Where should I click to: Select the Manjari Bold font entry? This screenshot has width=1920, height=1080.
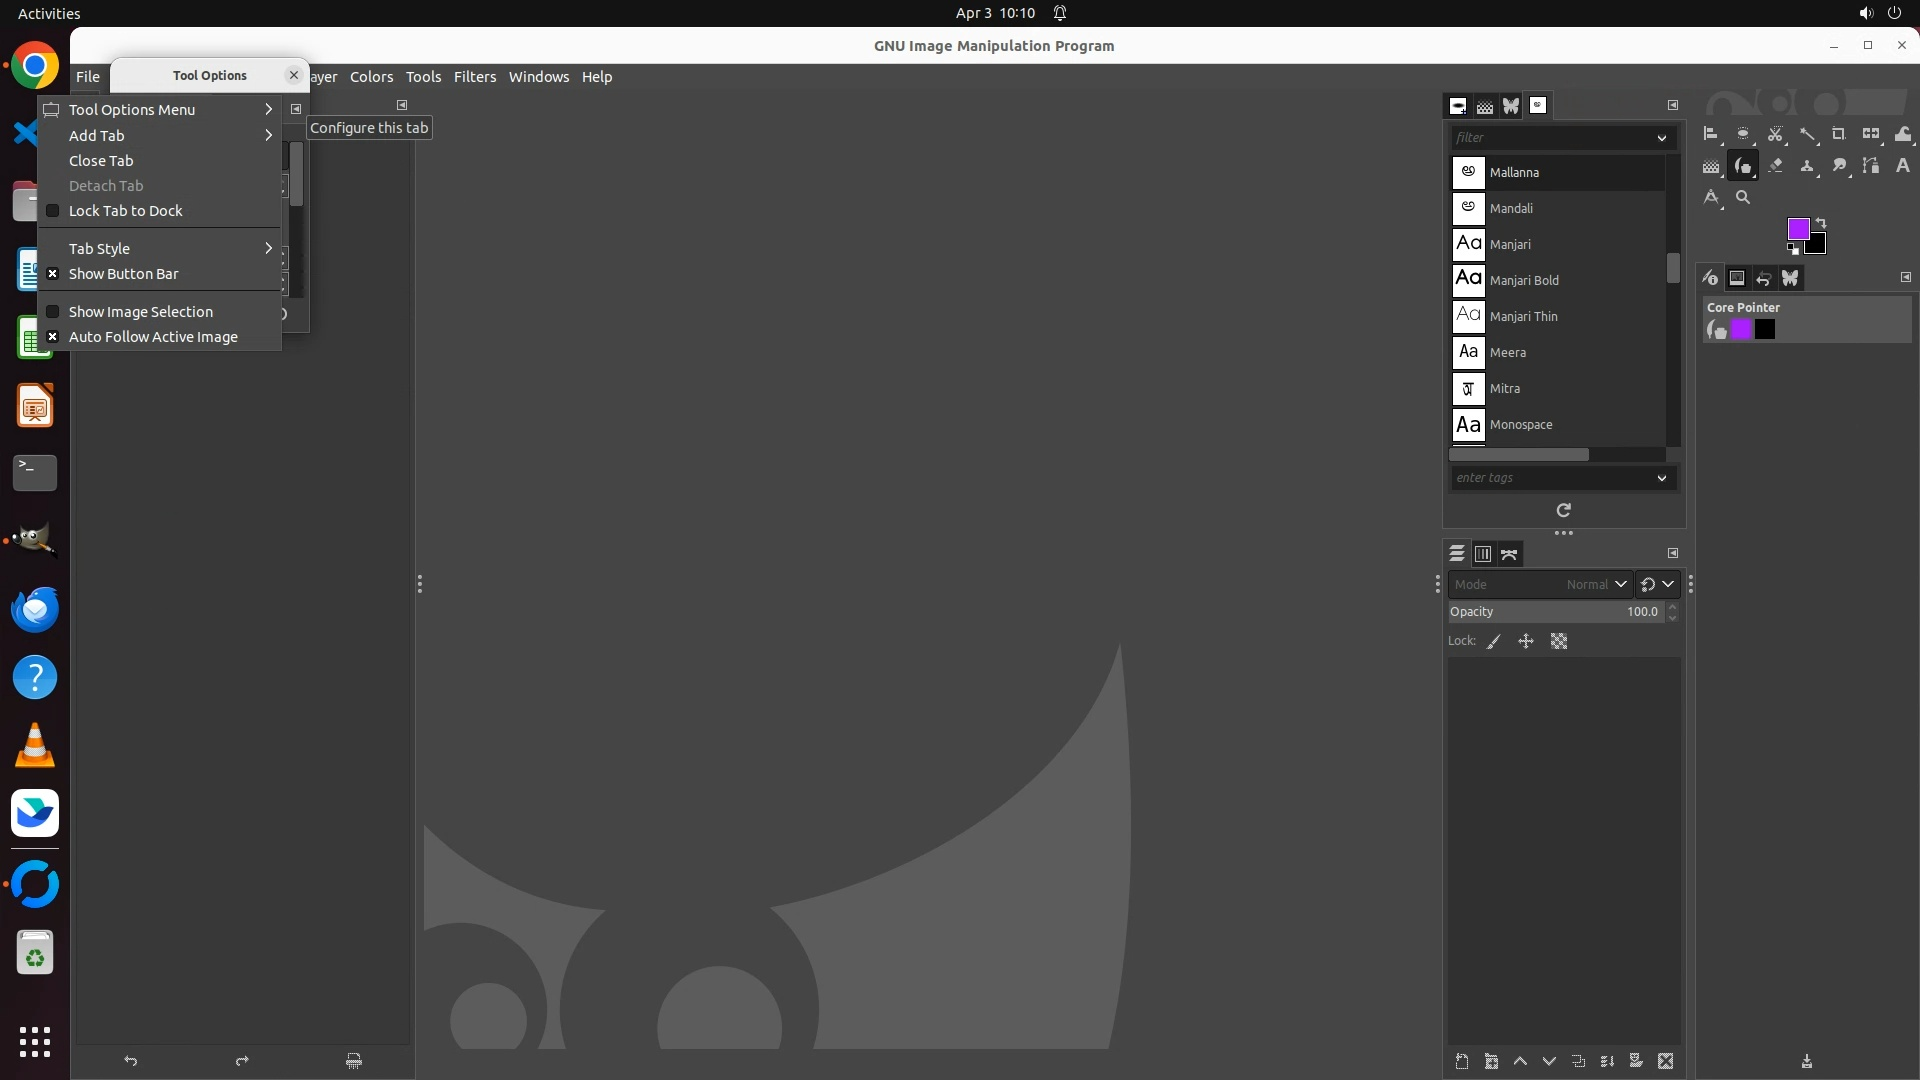click(x=1524, y=280)
